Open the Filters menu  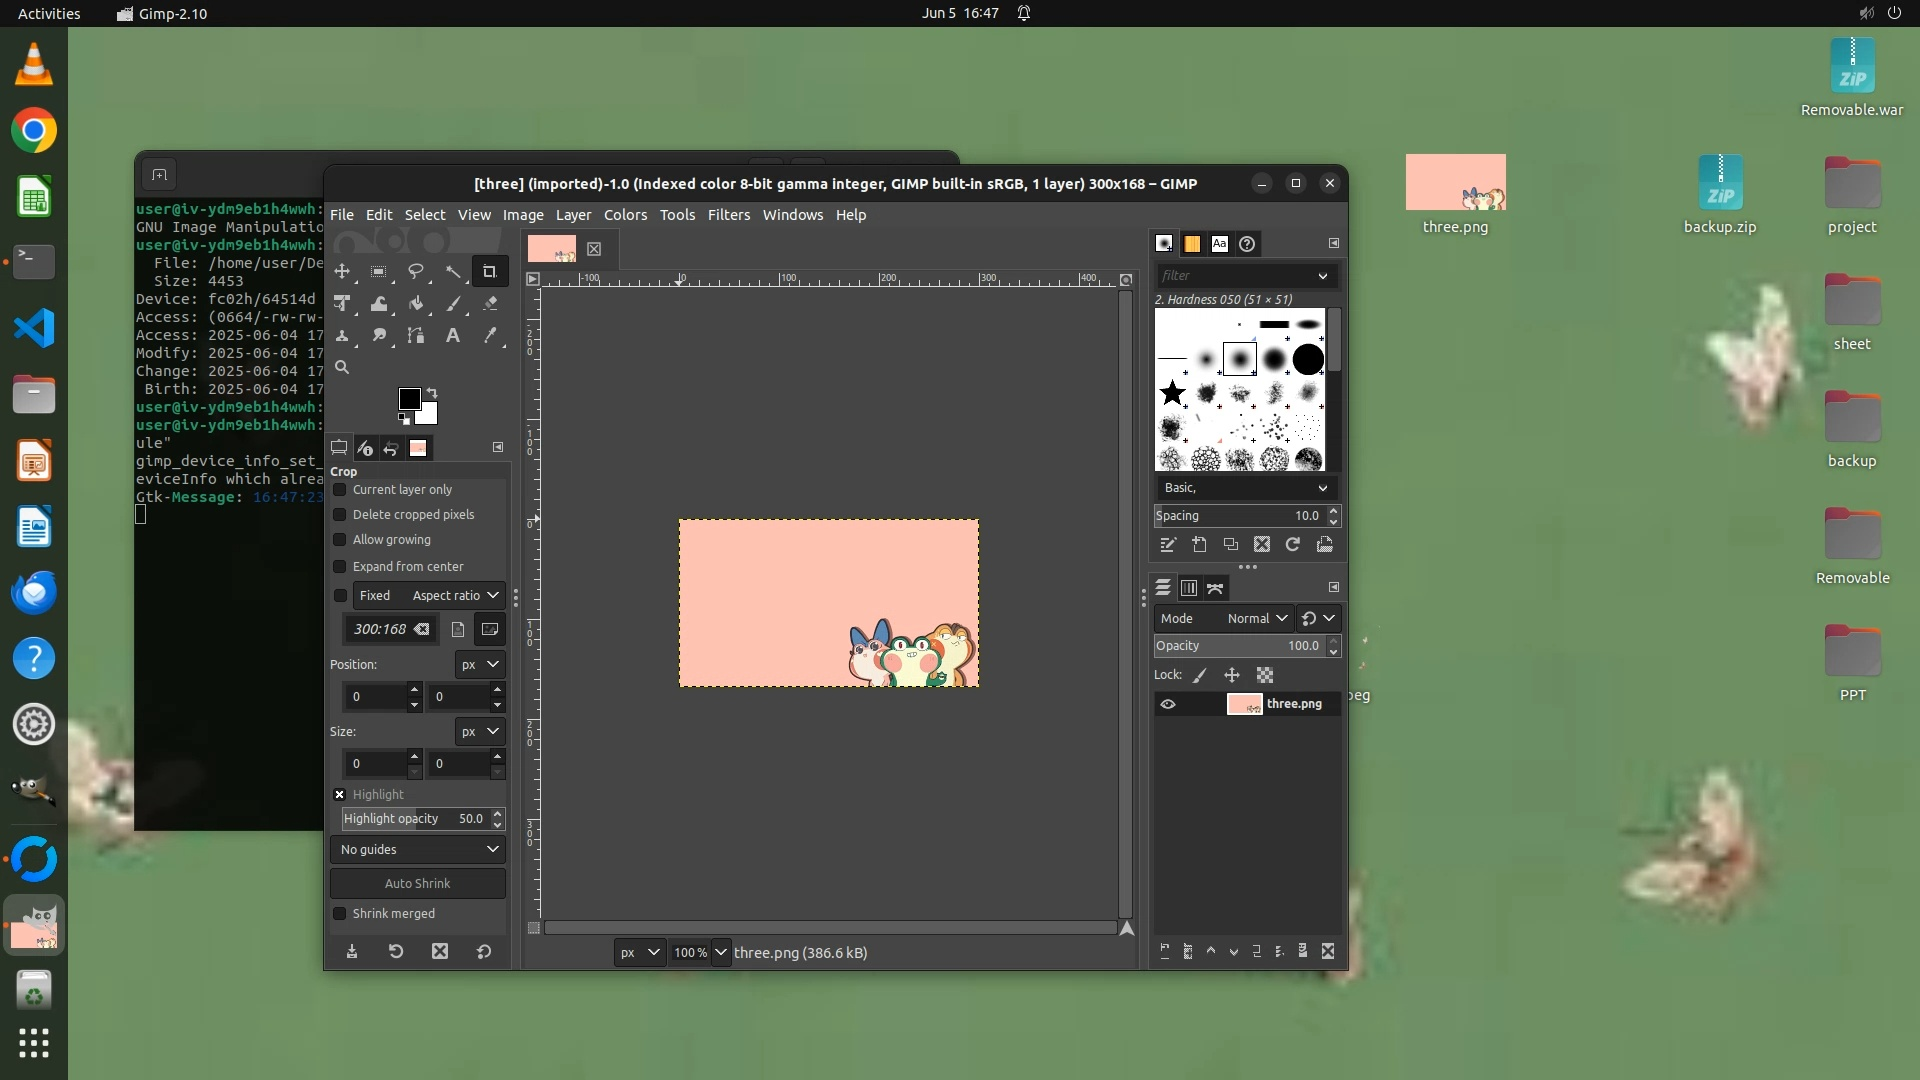point(728,215)
